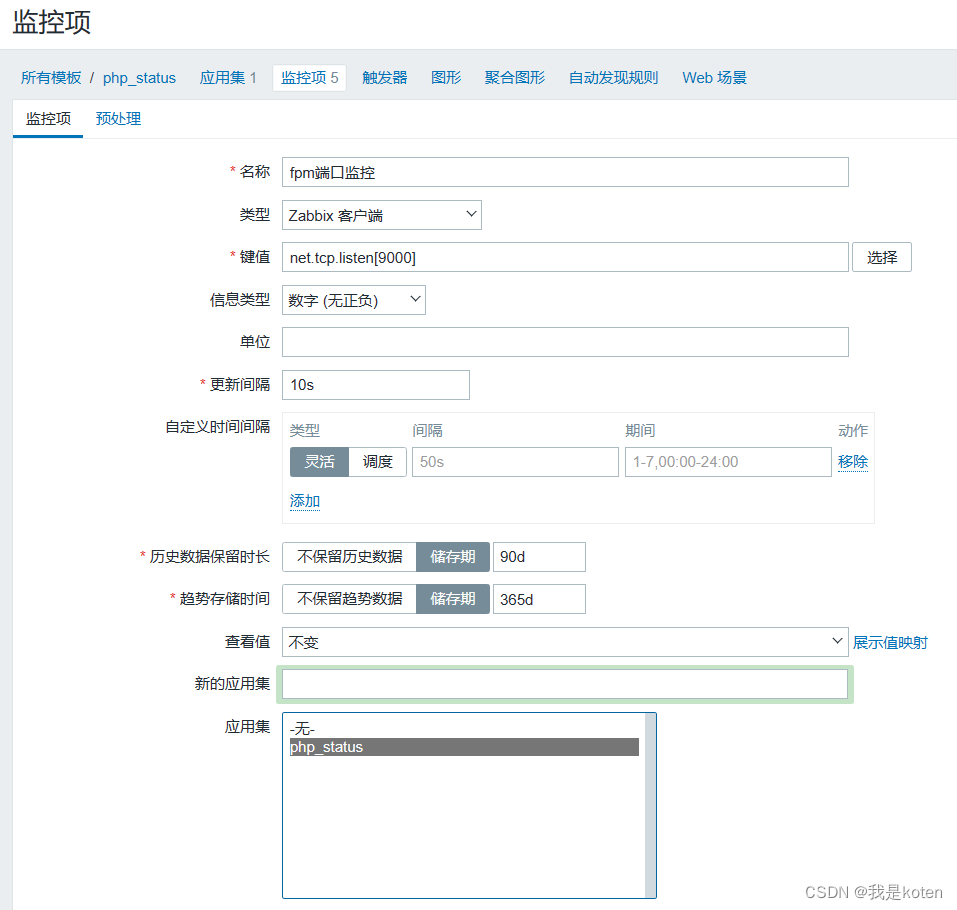Select php_status in 应用集 list
Viewport: 957px width, 910px height.
[x=463, y=747]
